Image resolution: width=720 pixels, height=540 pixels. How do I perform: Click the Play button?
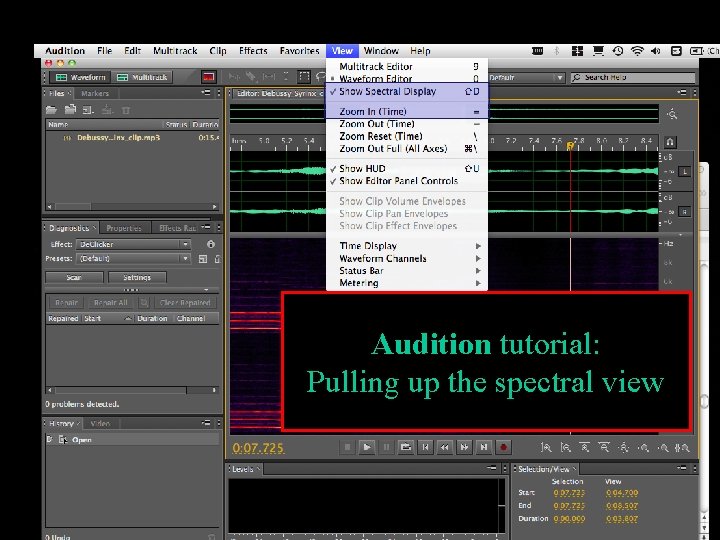tap(367, 447)
